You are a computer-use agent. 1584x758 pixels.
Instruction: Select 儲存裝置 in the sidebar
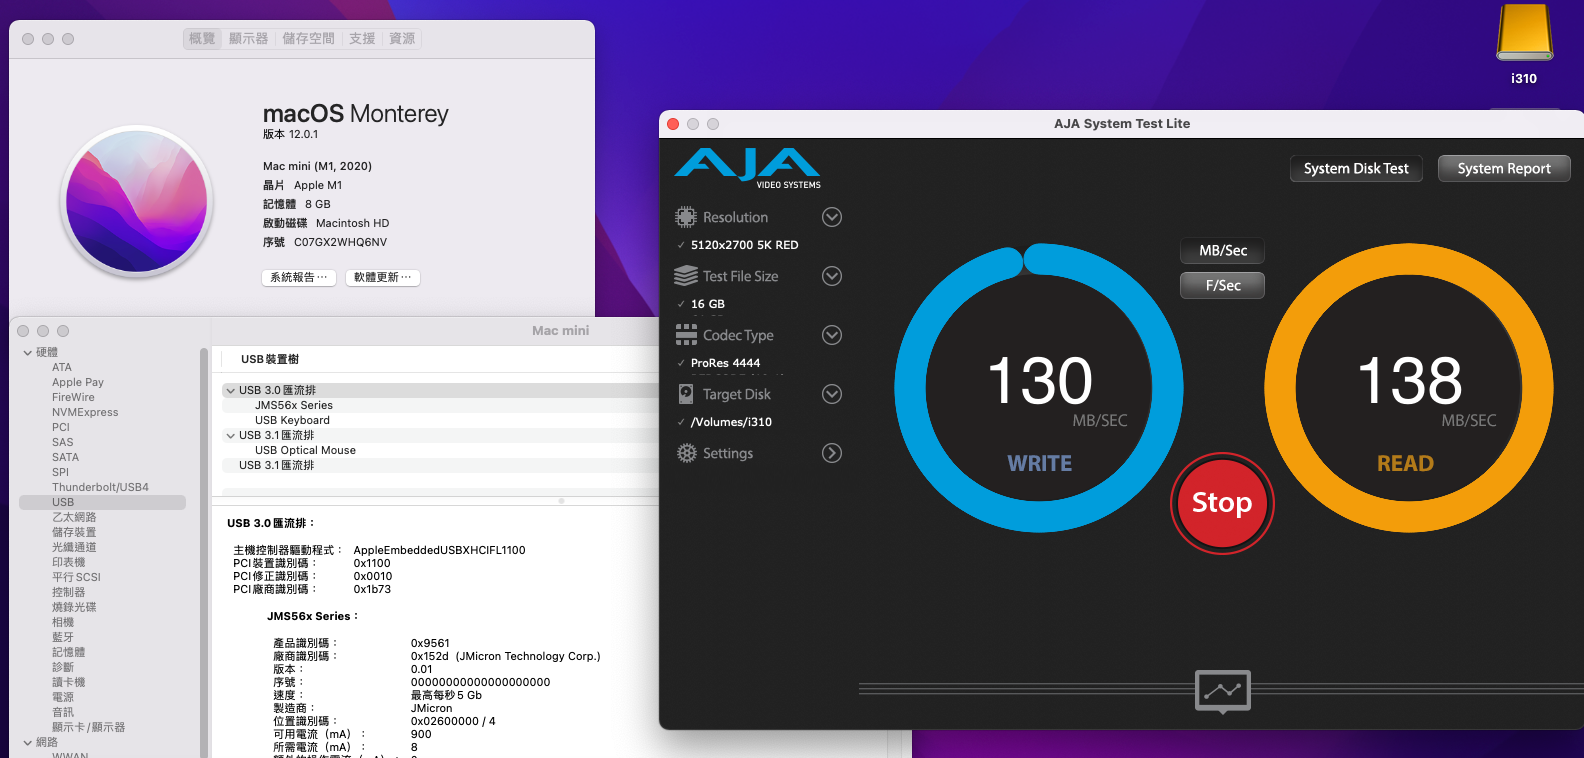[x=74, y=532]
